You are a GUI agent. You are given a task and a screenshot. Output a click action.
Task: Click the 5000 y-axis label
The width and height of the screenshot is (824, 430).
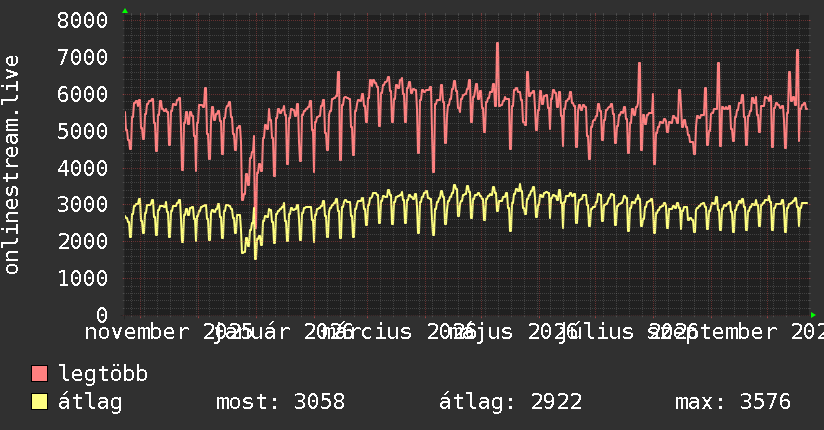[82, 131]
